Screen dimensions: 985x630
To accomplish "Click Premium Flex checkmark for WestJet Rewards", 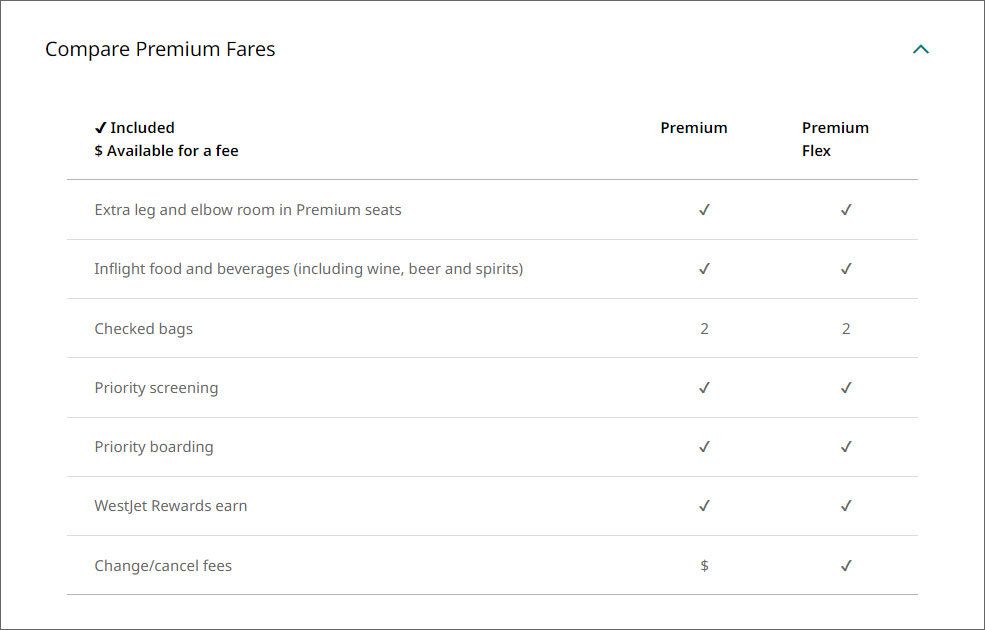I will pyautogui.click(x=846, y=506).
